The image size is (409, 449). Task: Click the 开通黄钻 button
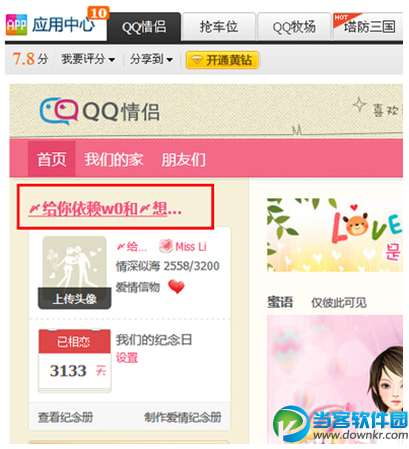[x=222, y=60]
